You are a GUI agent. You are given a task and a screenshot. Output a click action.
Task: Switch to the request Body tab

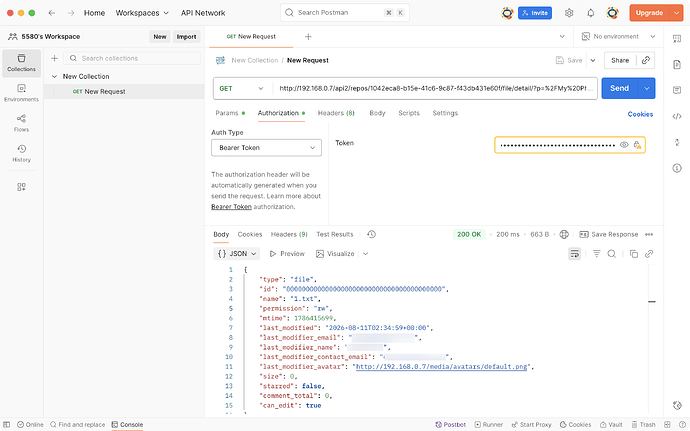coord(377,113)
